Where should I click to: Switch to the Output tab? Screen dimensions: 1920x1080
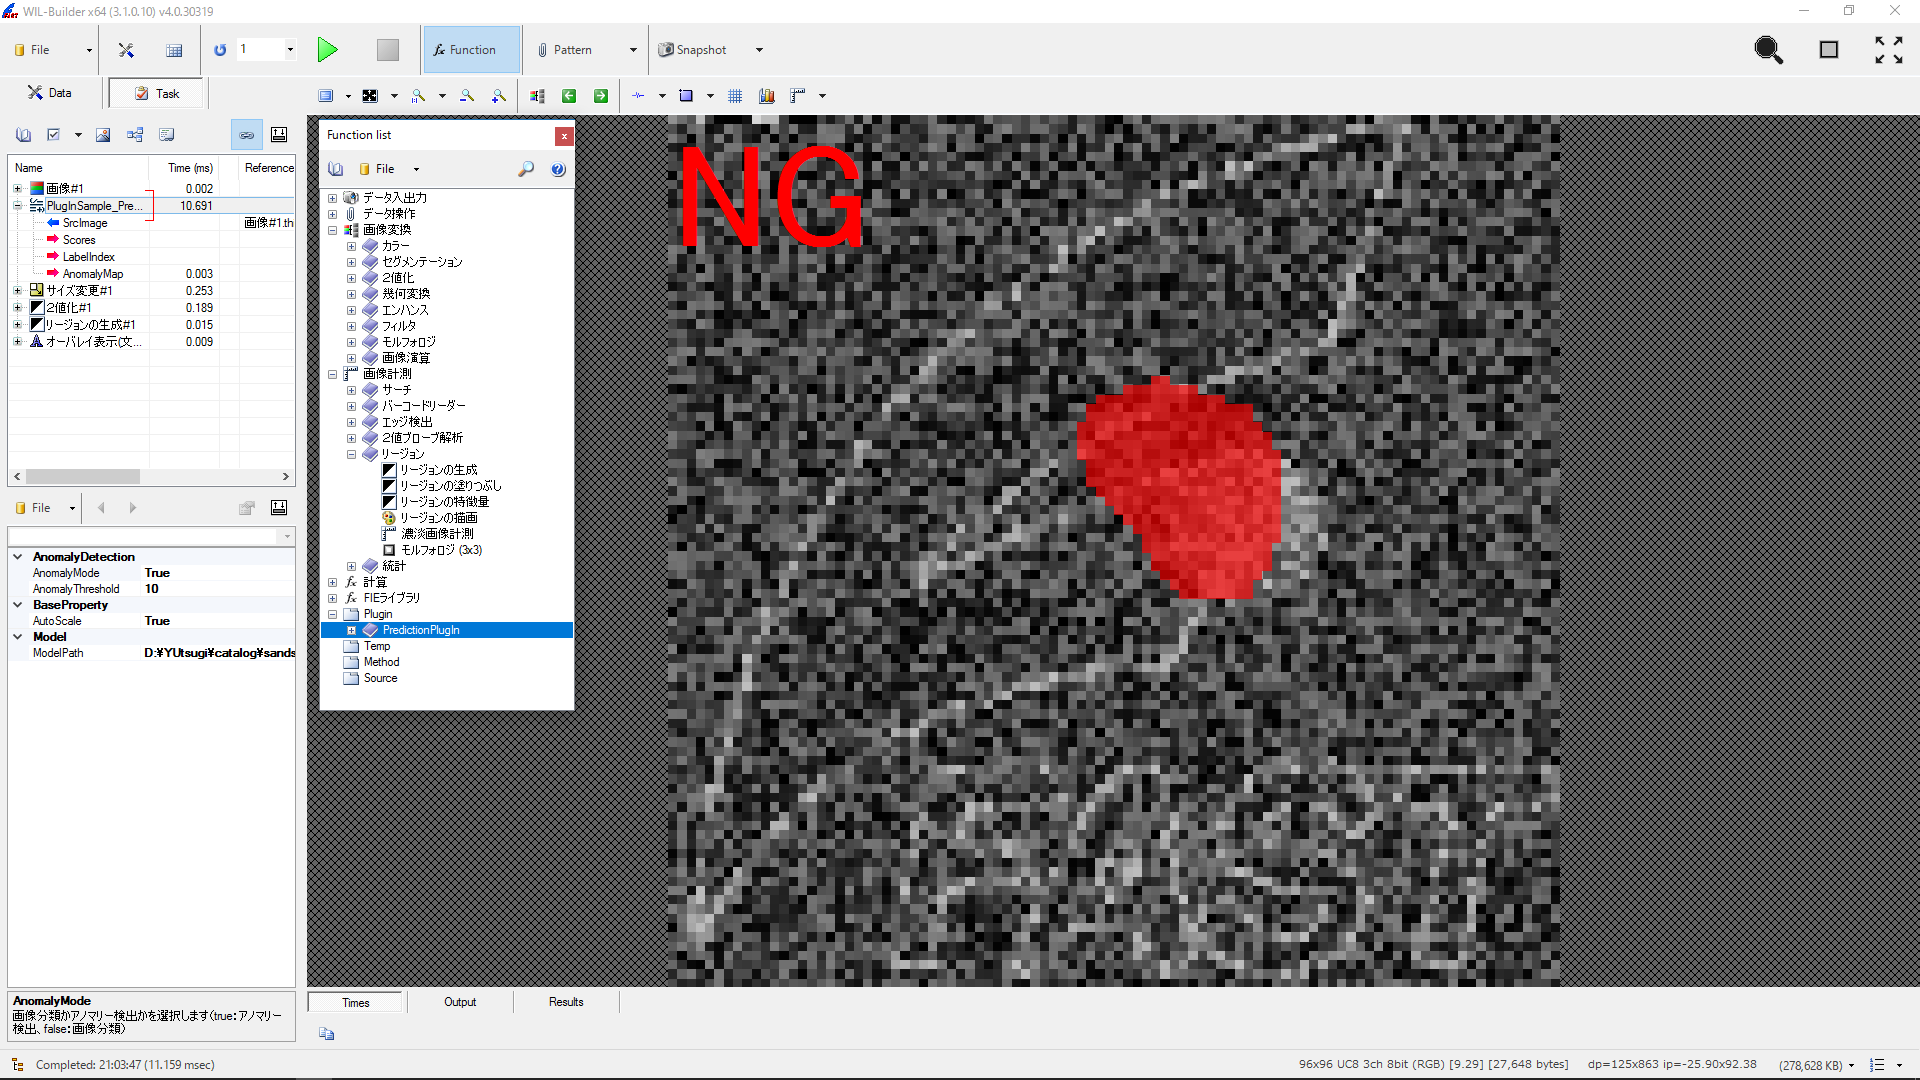(x=460, y=1002)
